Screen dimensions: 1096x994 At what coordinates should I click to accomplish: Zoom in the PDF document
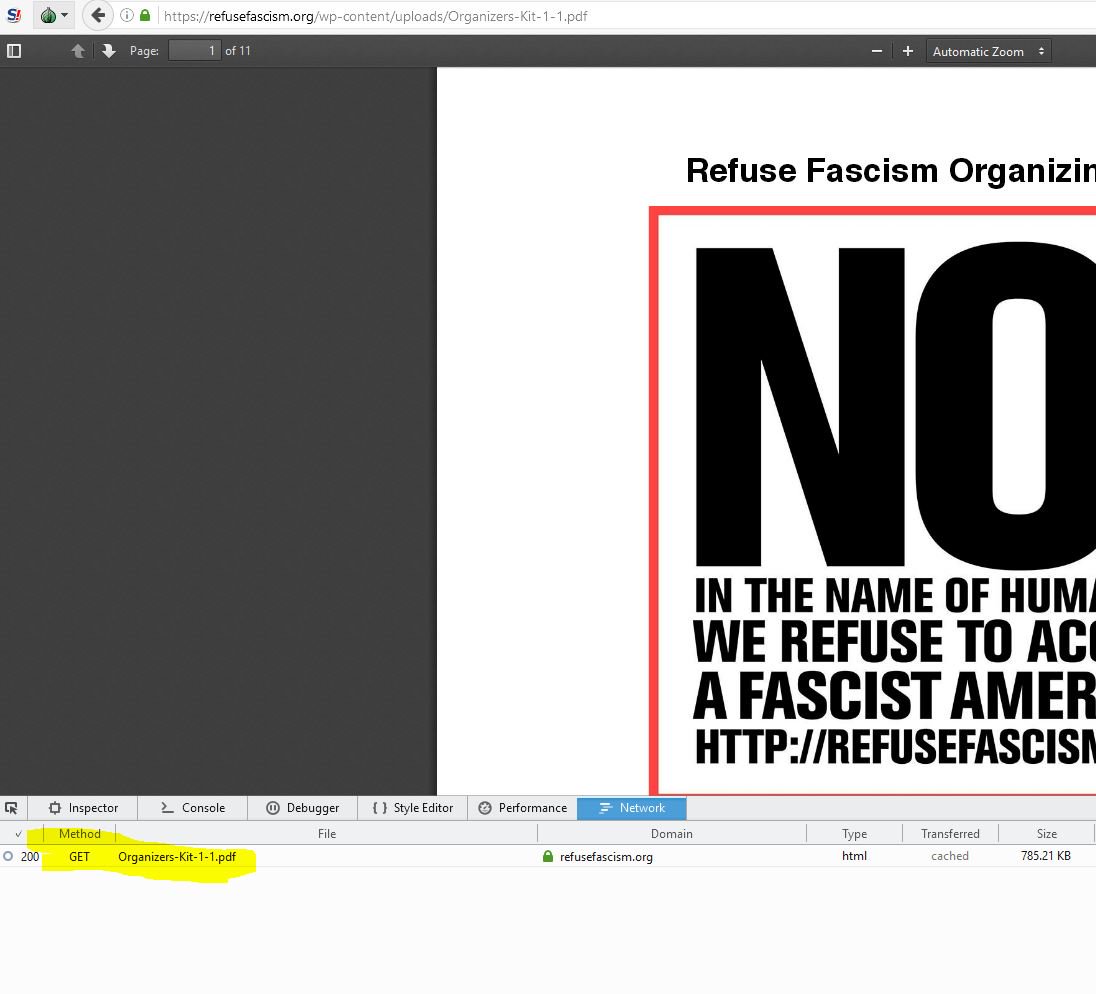[907, 51]
